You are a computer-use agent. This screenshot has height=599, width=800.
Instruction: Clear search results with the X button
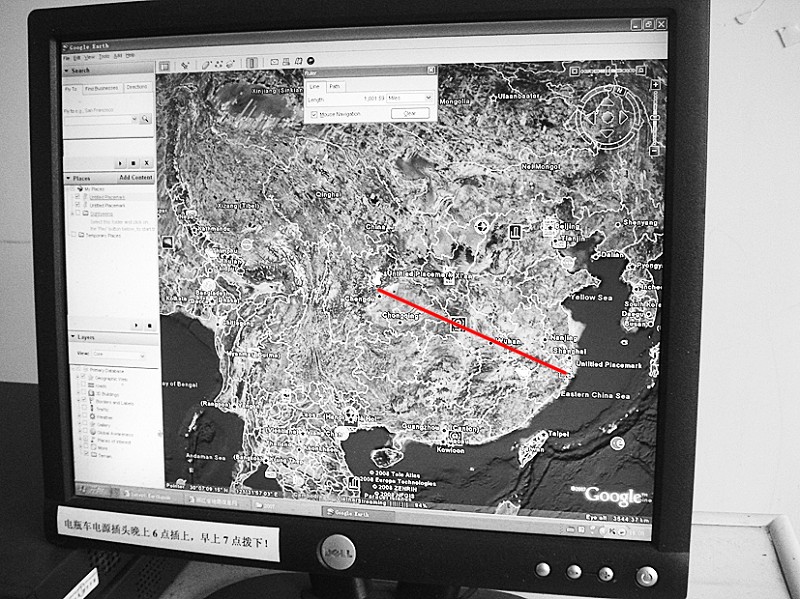pyautogui.click(x=146, y=163)
